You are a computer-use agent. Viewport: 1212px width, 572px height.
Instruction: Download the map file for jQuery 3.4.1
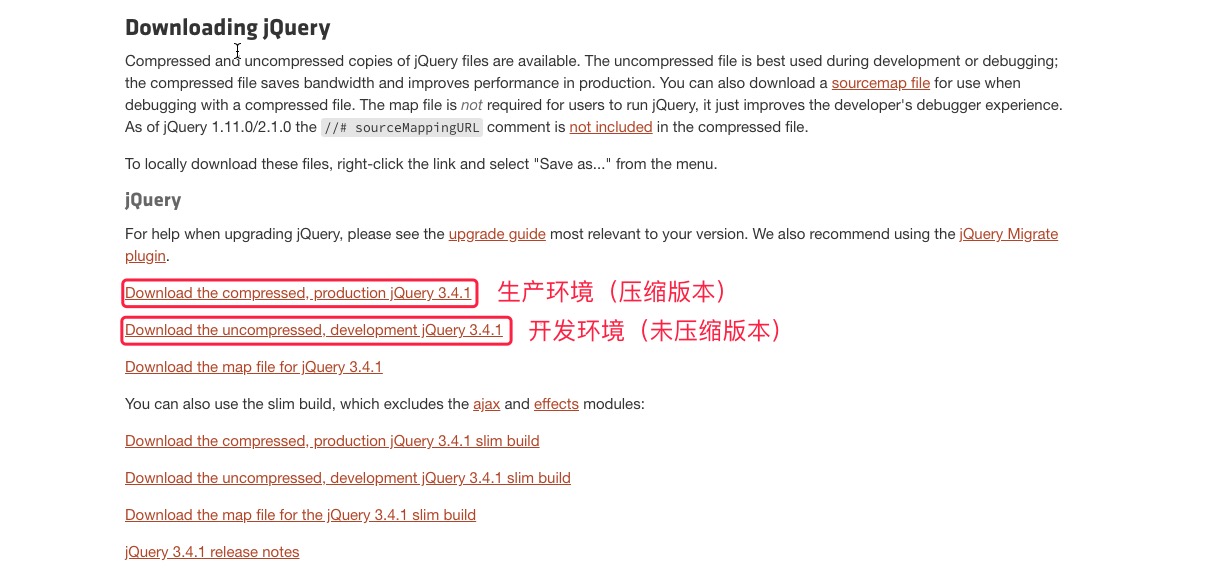tap(254, 367)
